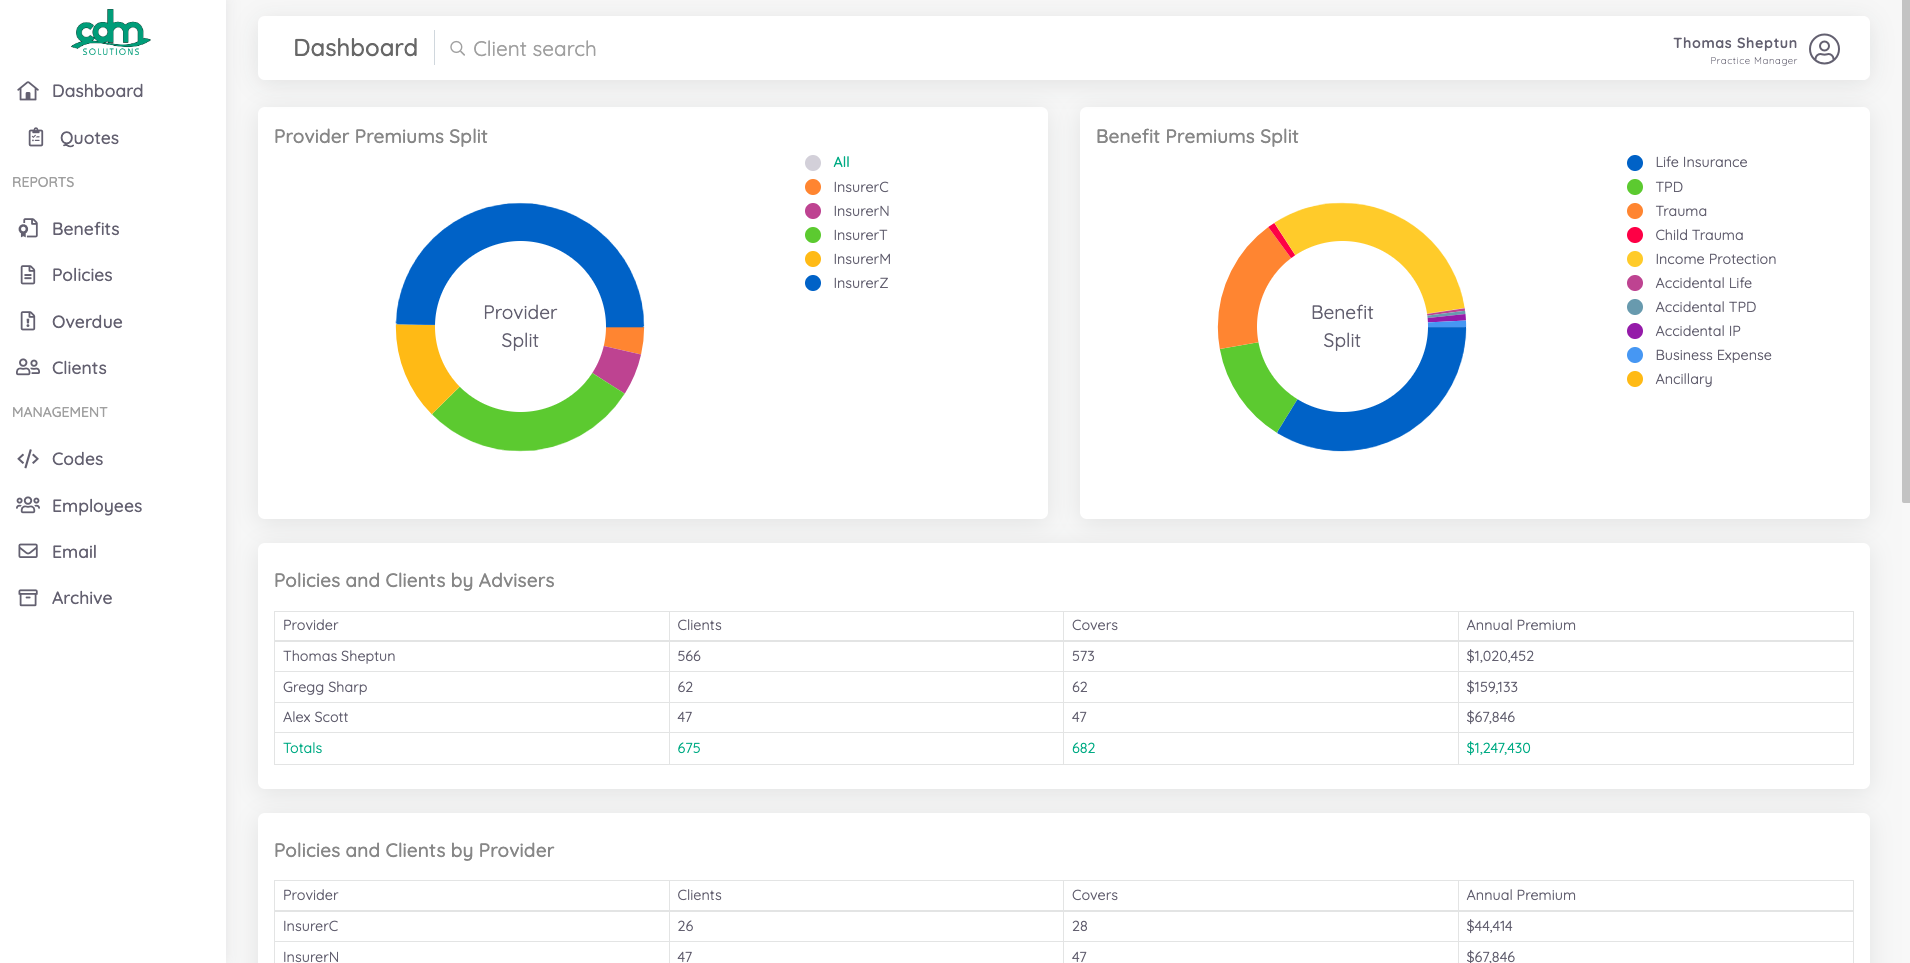Open the Clients report
This screenshot has width=1910, height=963.
point(79,368)
